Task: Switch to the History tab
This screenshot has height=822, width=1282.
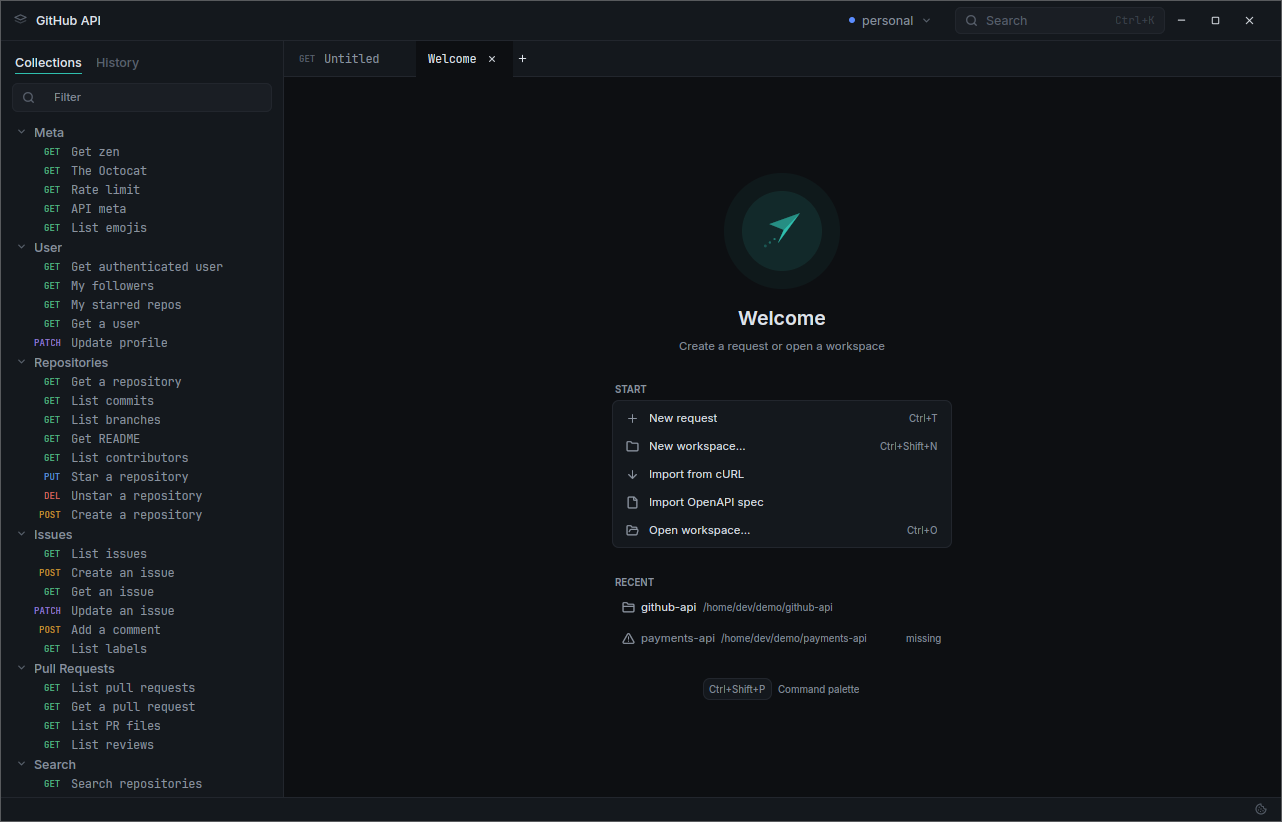Action: pyautogui.click(x=117, y=63)
